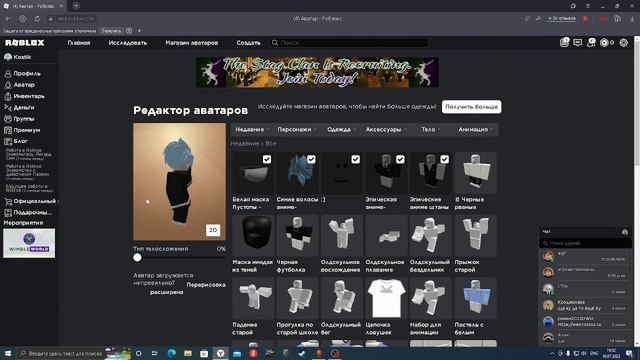
Task: Uncheck the Эпическая аниме shirt item
Action: (400, 160)
